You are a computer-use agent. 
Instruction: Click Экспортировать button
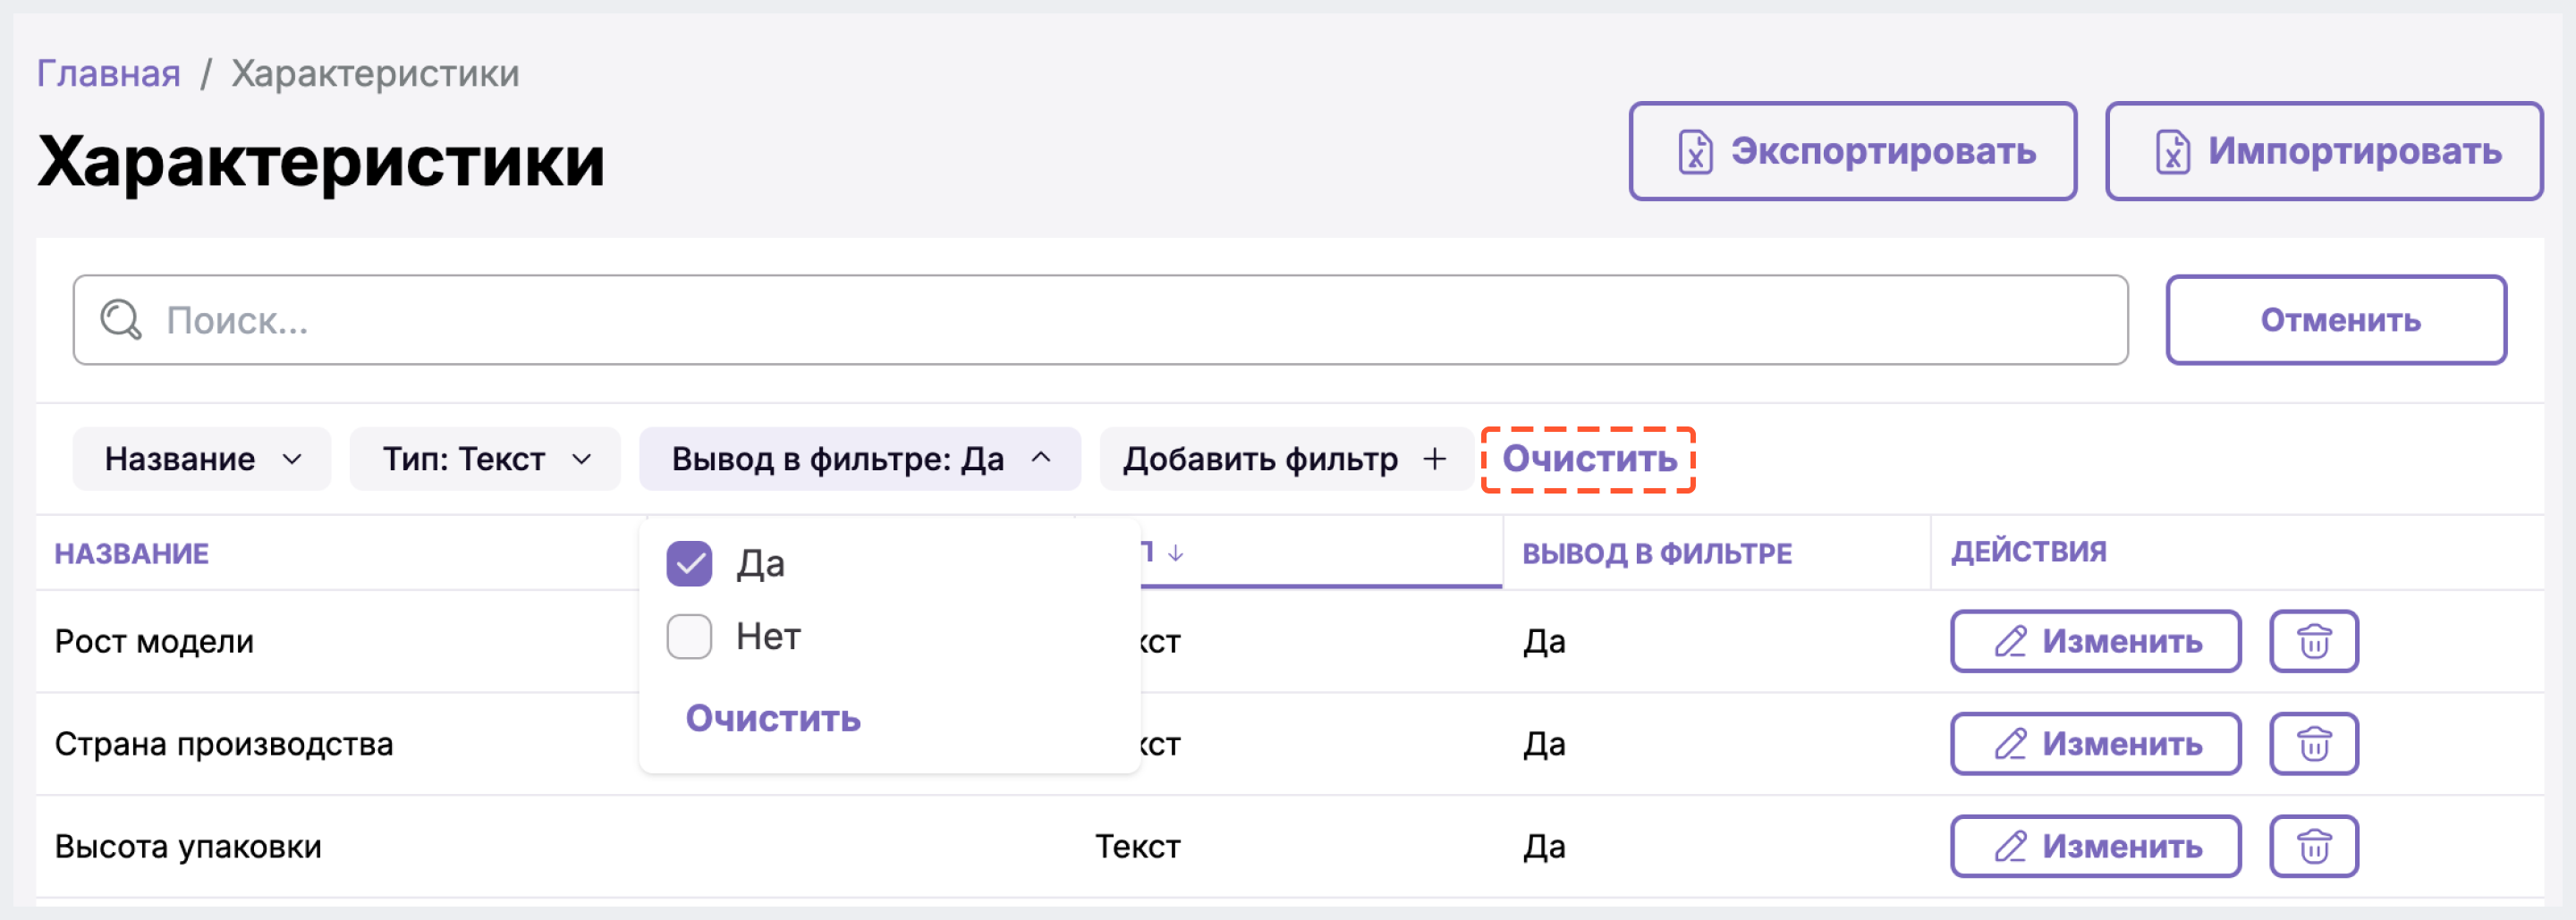click(1853, 151)
